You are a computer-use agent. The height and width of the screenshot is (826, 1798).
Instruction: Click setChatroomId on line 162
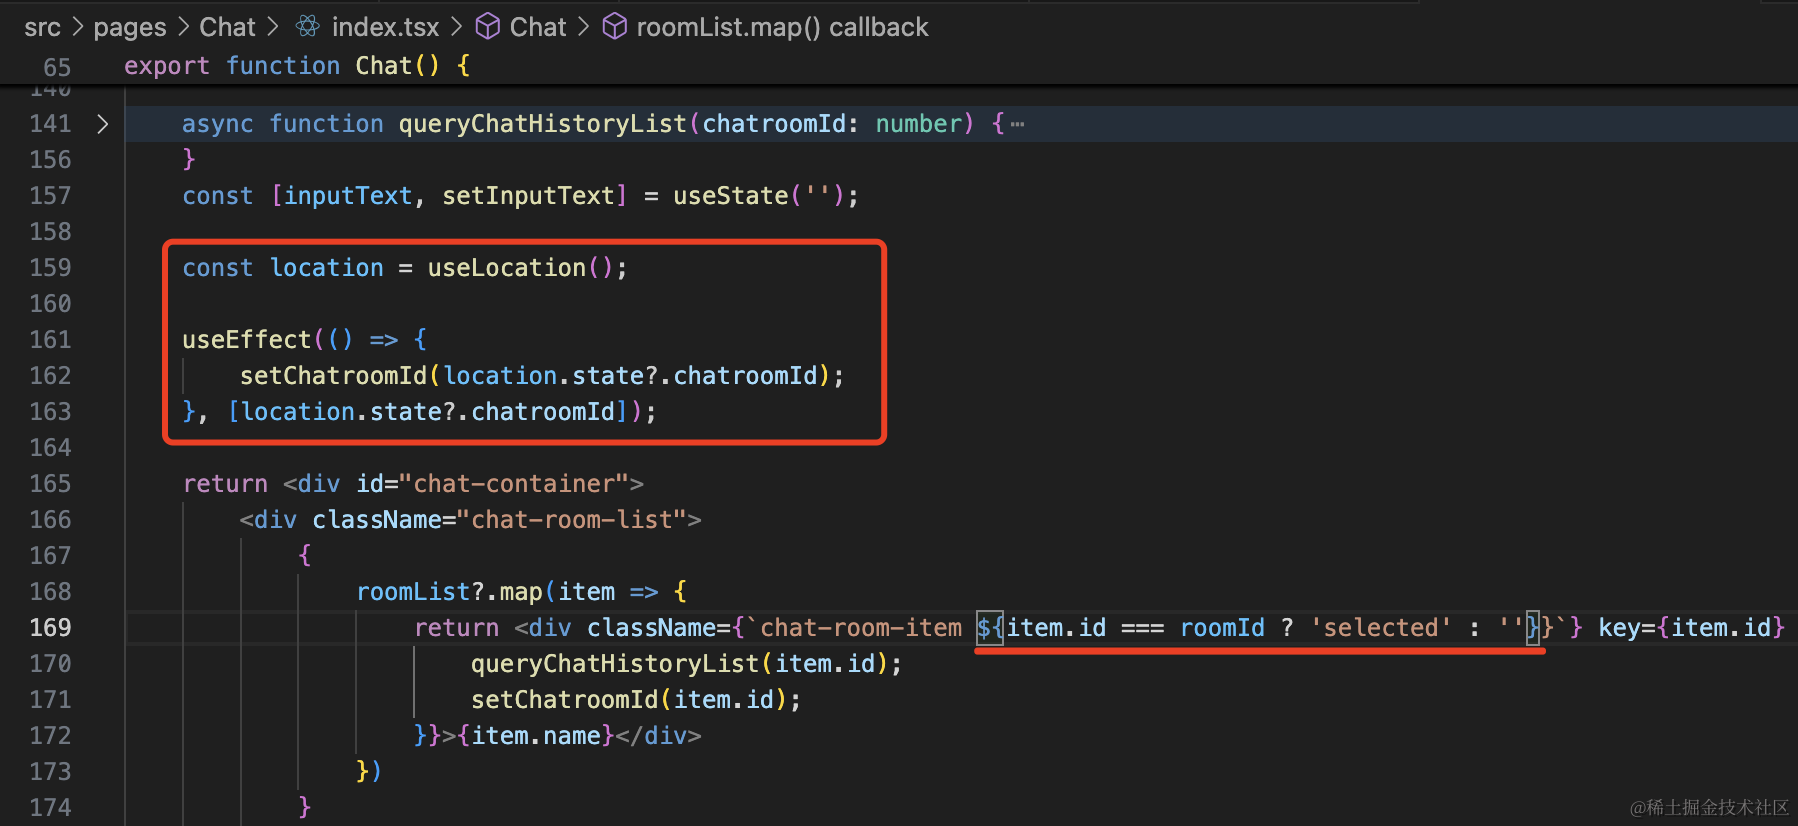(333, 376)
